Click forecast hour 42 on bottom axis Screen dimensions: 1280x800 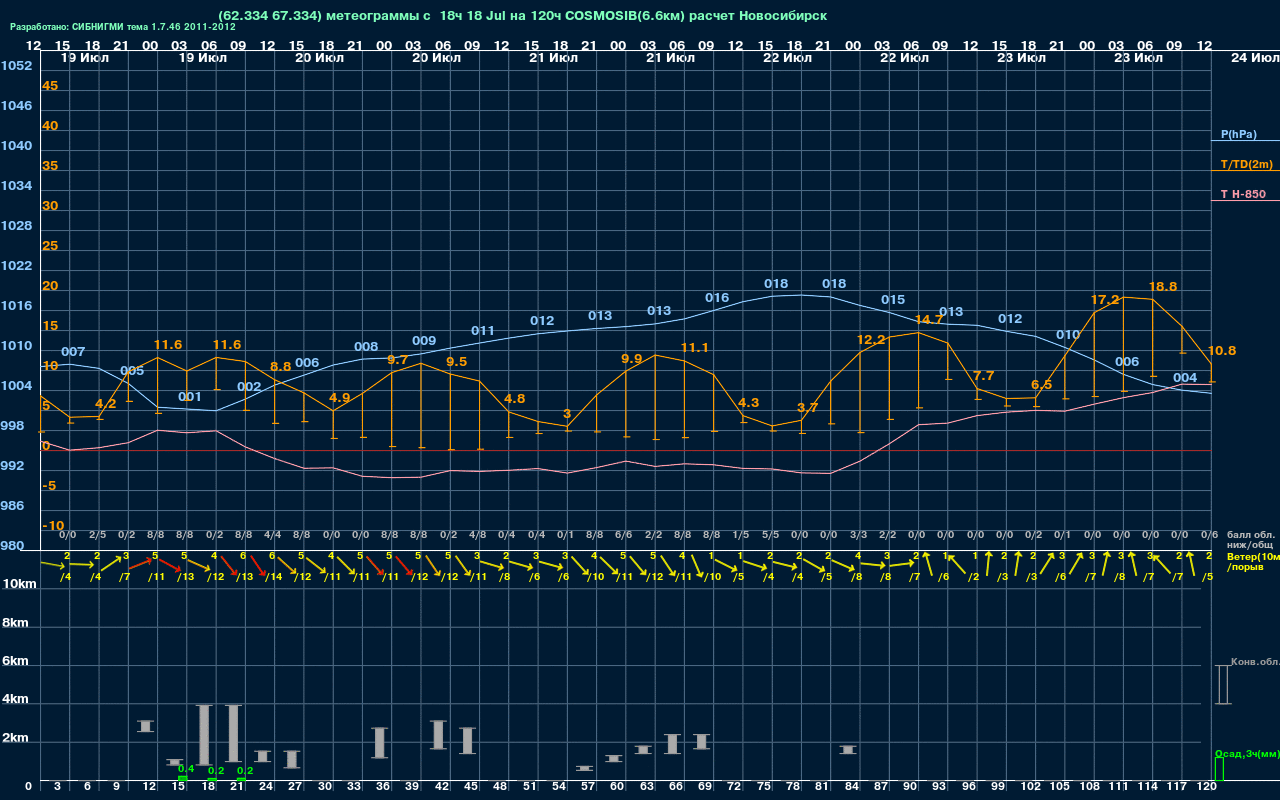coord(442,787)
